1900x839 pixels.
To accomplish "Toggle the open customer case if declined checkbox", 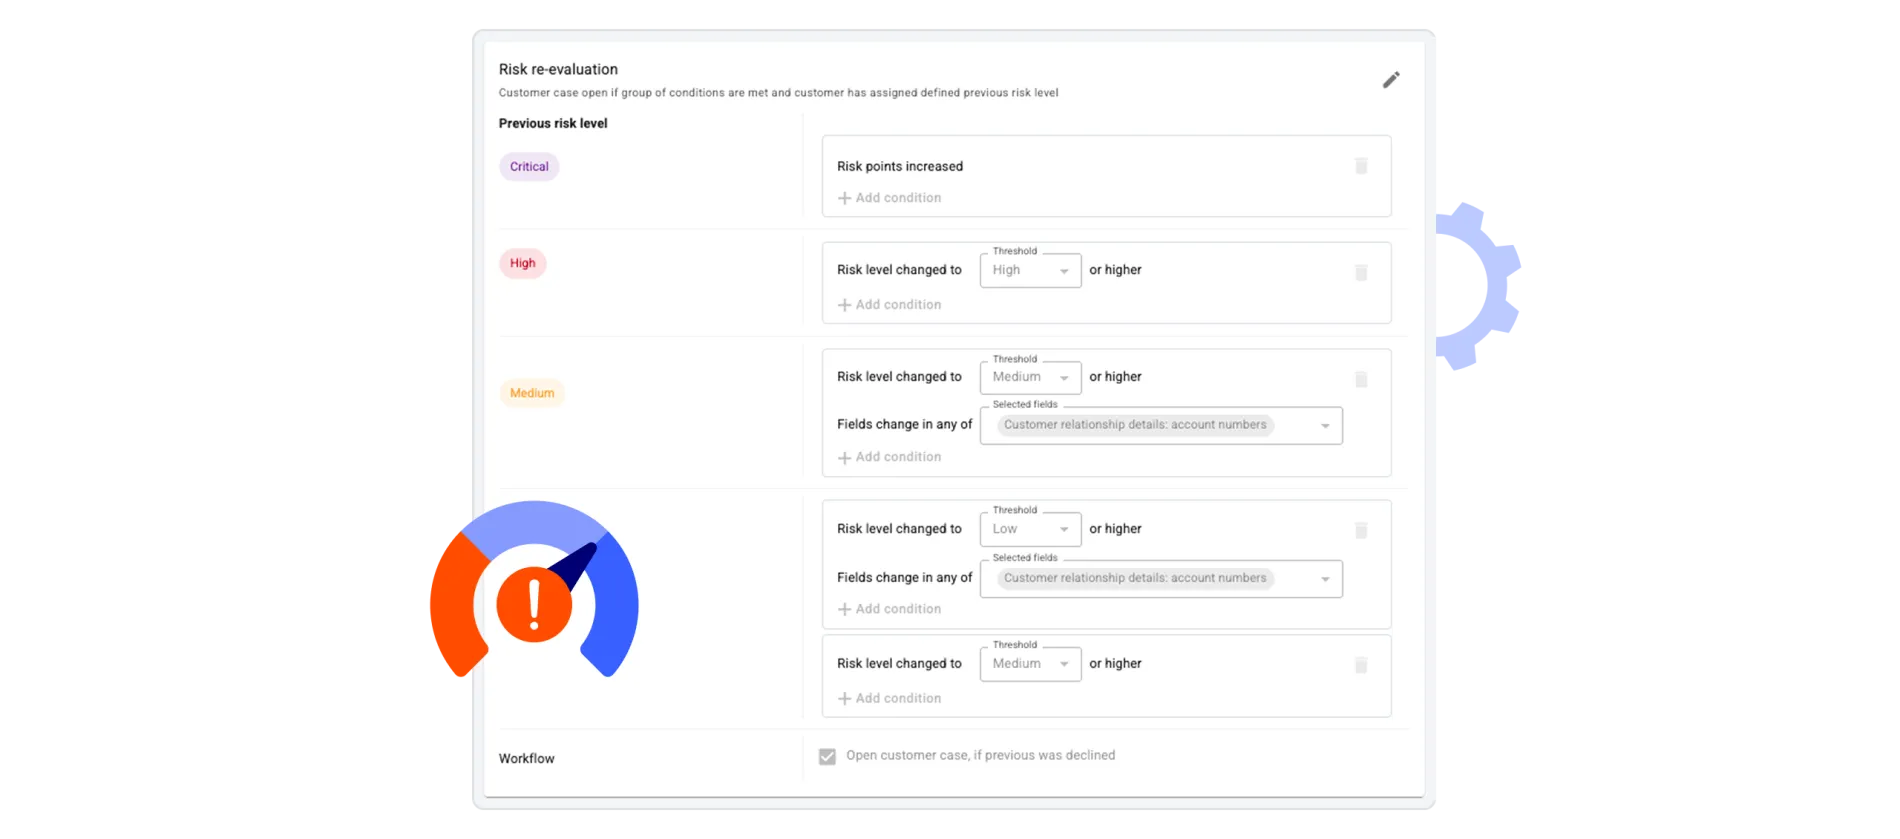I will click(826, 756).
